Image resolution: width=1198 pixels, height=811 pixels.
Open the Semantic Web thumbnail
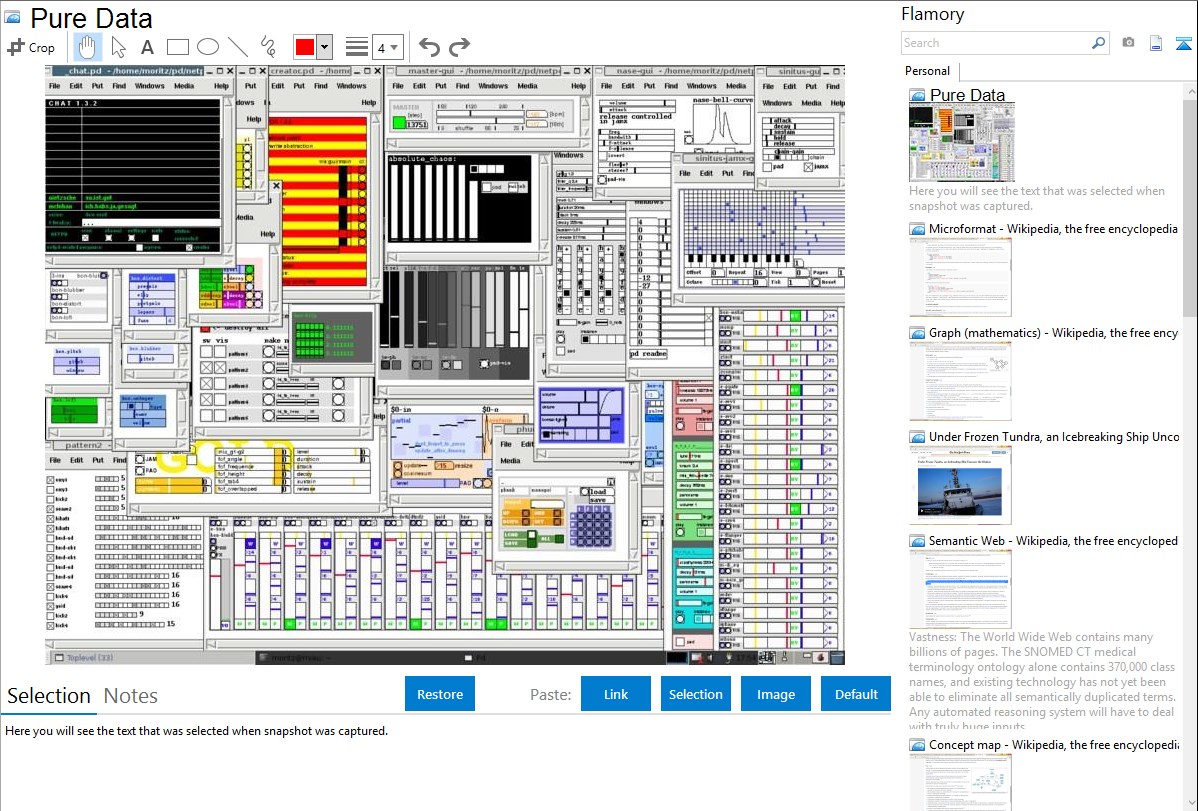coord(960,589)
